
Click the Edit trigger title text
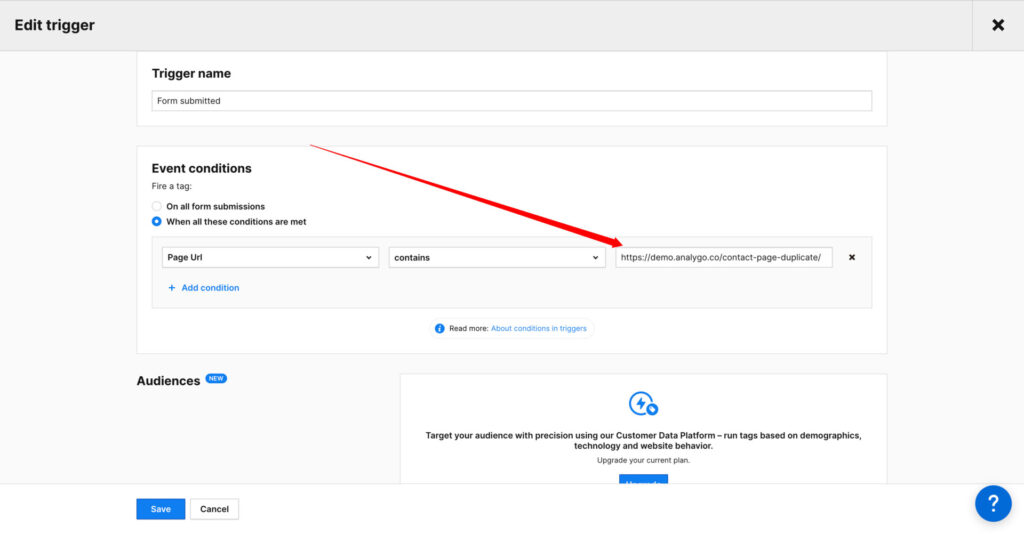pyautogui.click(x=55, y=25)
